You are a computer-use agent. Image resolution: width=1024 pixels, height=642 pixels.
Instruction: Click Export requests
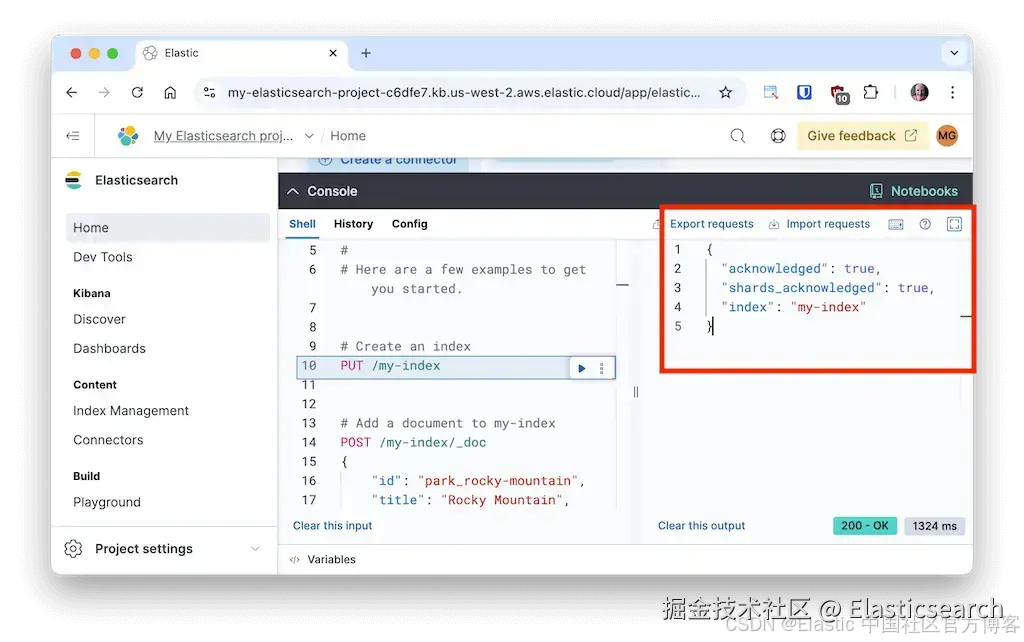click(711, 224)
